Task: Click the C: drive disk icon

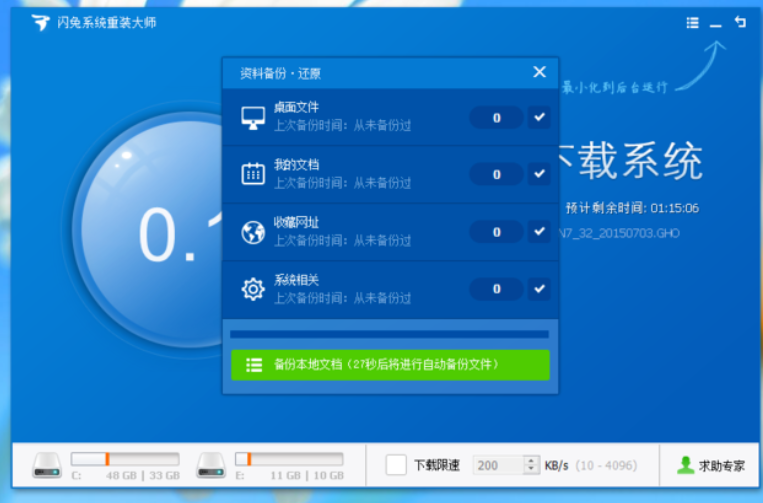Action: coord(47,464)
